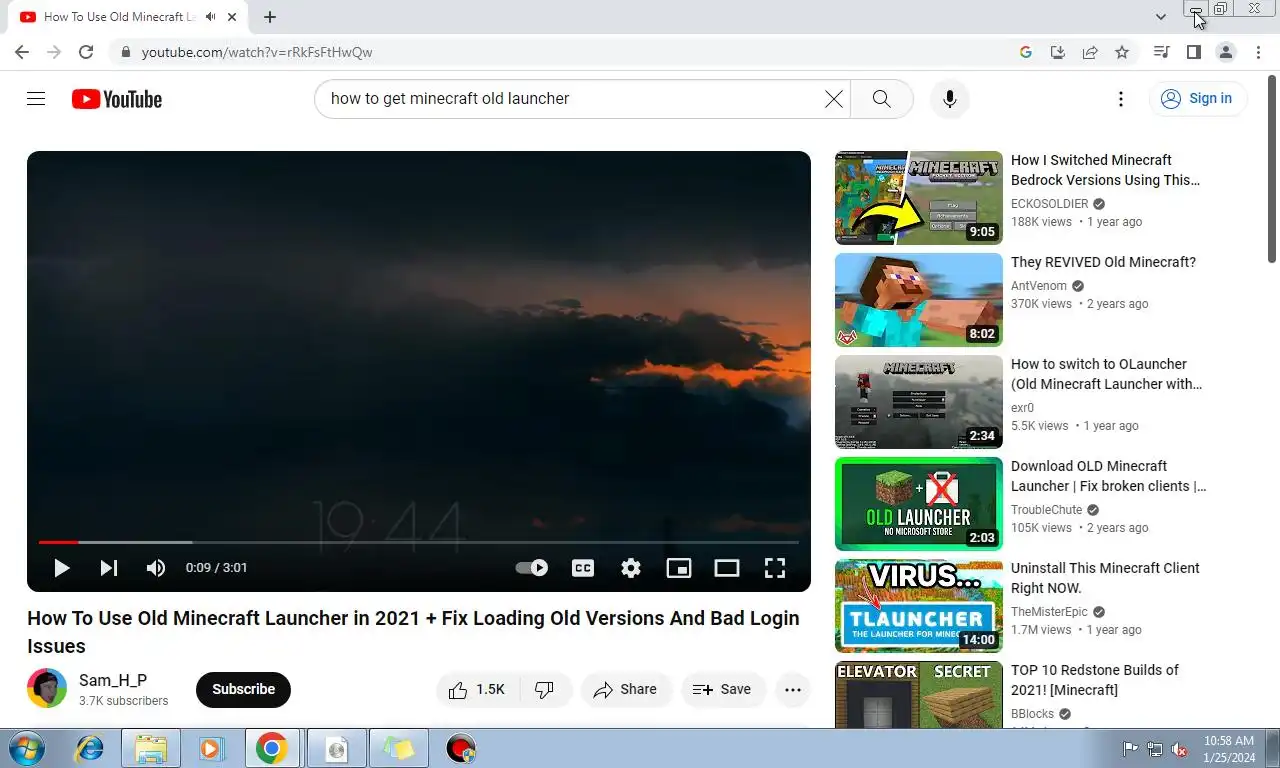Open How to switch to OLauncher title
The width and height of the screenshot is (1280, 768).
[1107, 374]
